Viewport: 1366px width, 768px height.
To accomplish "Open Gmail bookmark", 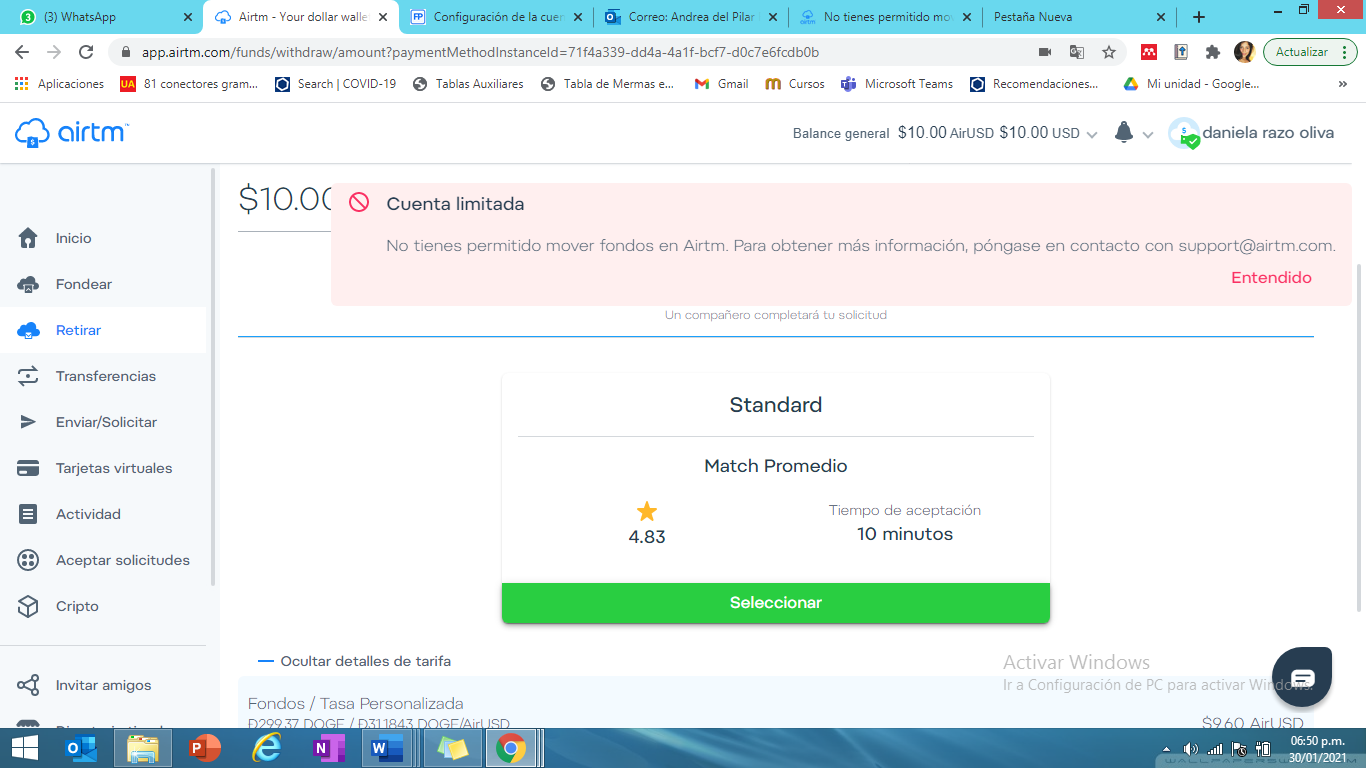I will click(x=721, y=84).
